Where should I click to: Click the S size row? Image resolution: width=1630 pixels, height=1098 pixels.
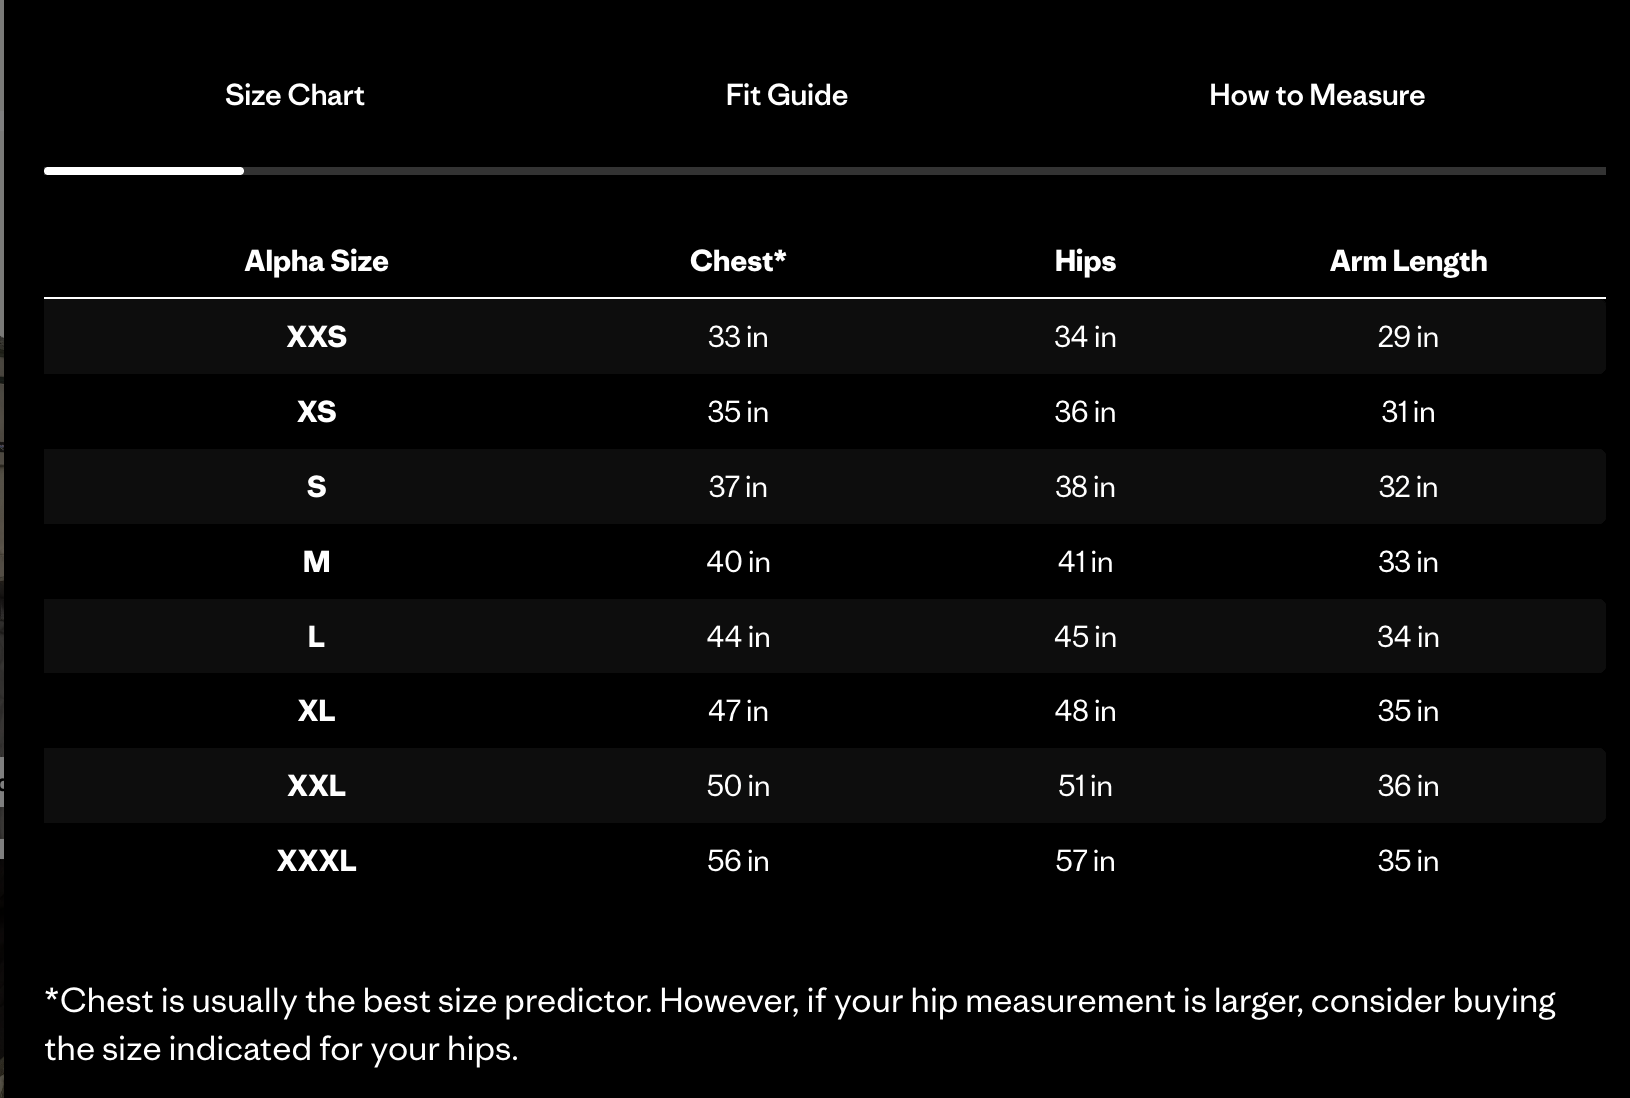pyautogui.click(x=316, y=487)
